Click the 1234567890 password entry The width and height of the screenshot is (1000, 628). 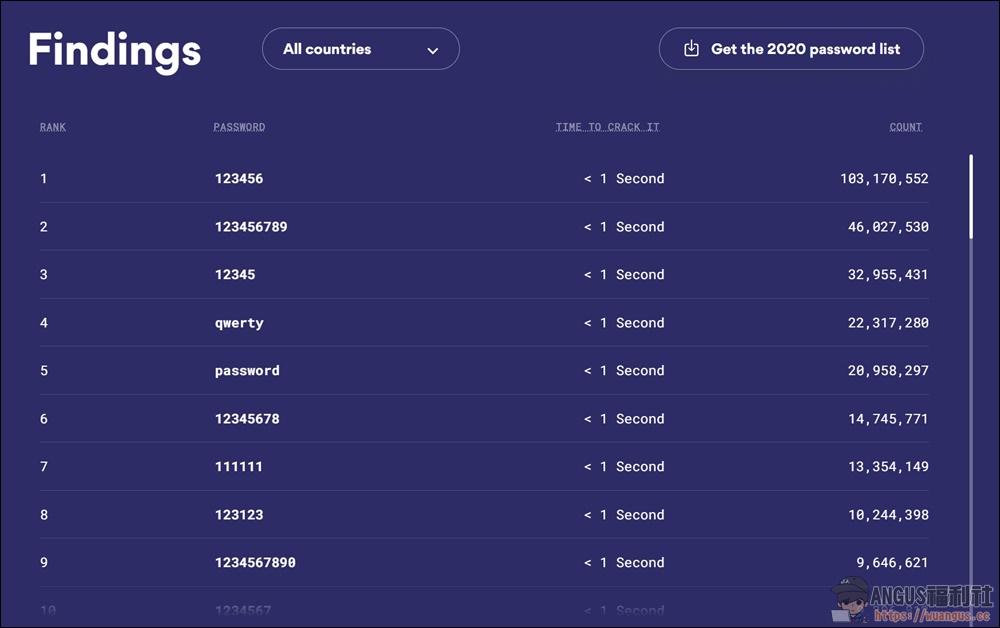coord(255,562)
